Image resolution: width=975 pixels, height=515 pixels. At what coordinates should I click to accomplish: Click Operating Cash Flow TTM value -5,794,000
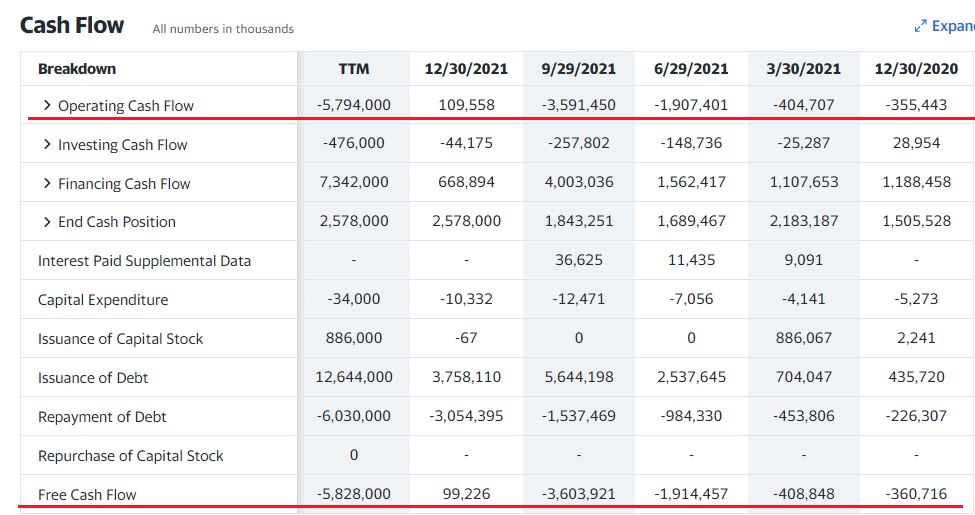354,104
